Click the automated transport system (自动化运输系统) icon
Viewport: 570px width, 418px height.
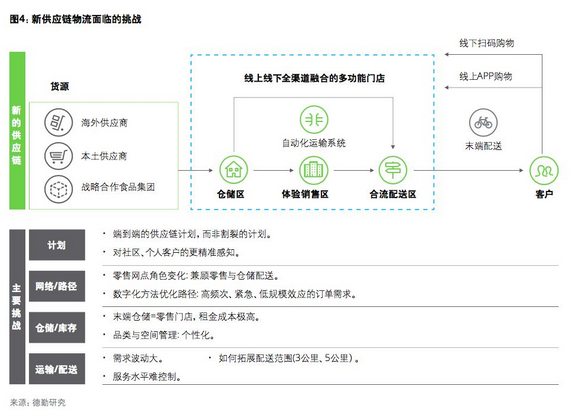pos(314,120)
